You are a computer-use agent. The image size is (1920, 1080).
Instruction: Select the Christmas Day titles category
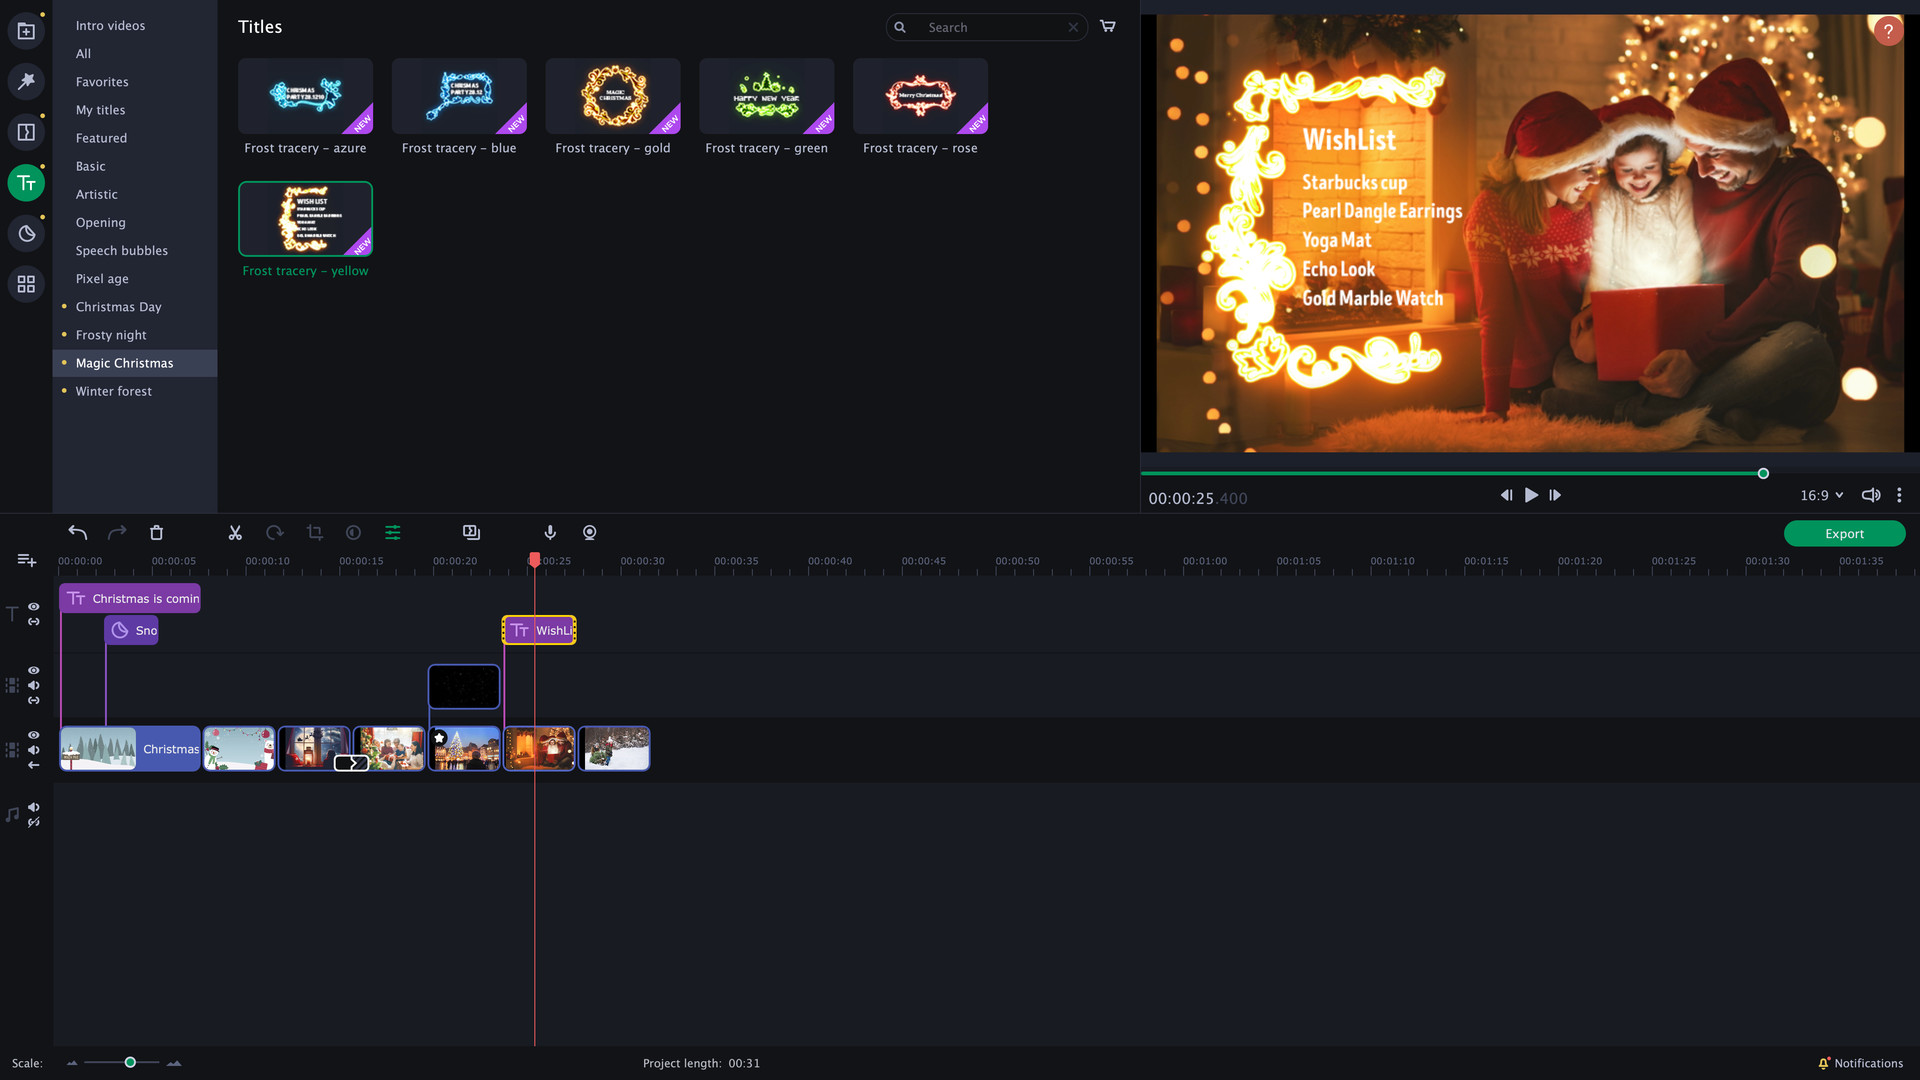[118, 307]
